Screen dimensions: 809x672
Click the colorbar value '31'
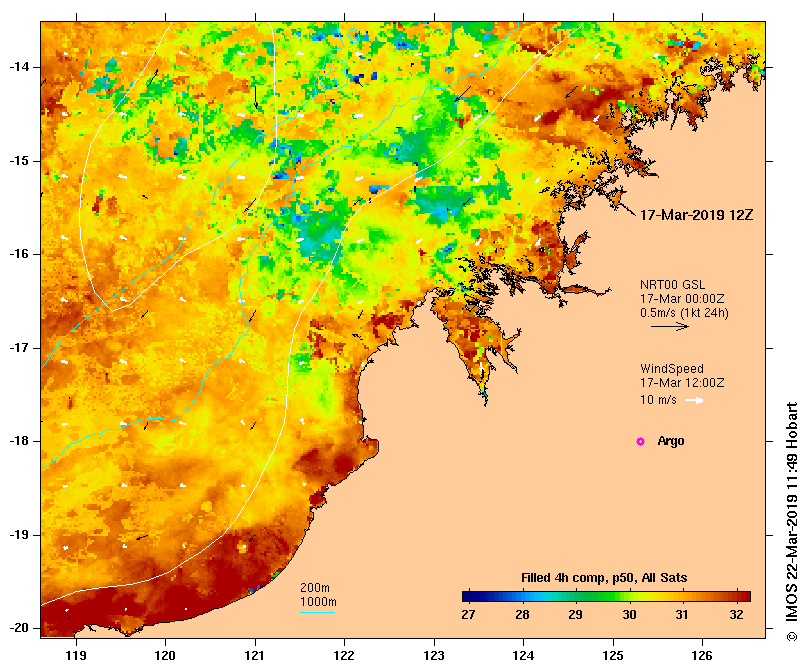point(682,615)
